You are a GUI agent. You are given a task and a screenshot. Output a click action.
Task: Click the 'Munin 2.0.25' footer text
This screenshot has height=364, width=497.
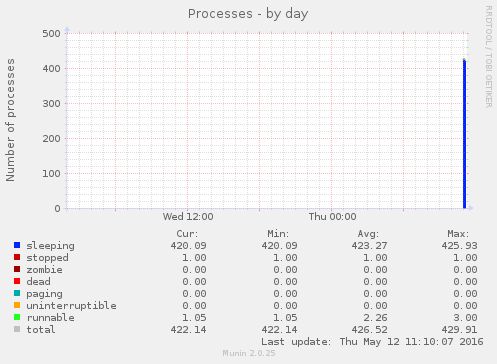click(x=249, y=353)
